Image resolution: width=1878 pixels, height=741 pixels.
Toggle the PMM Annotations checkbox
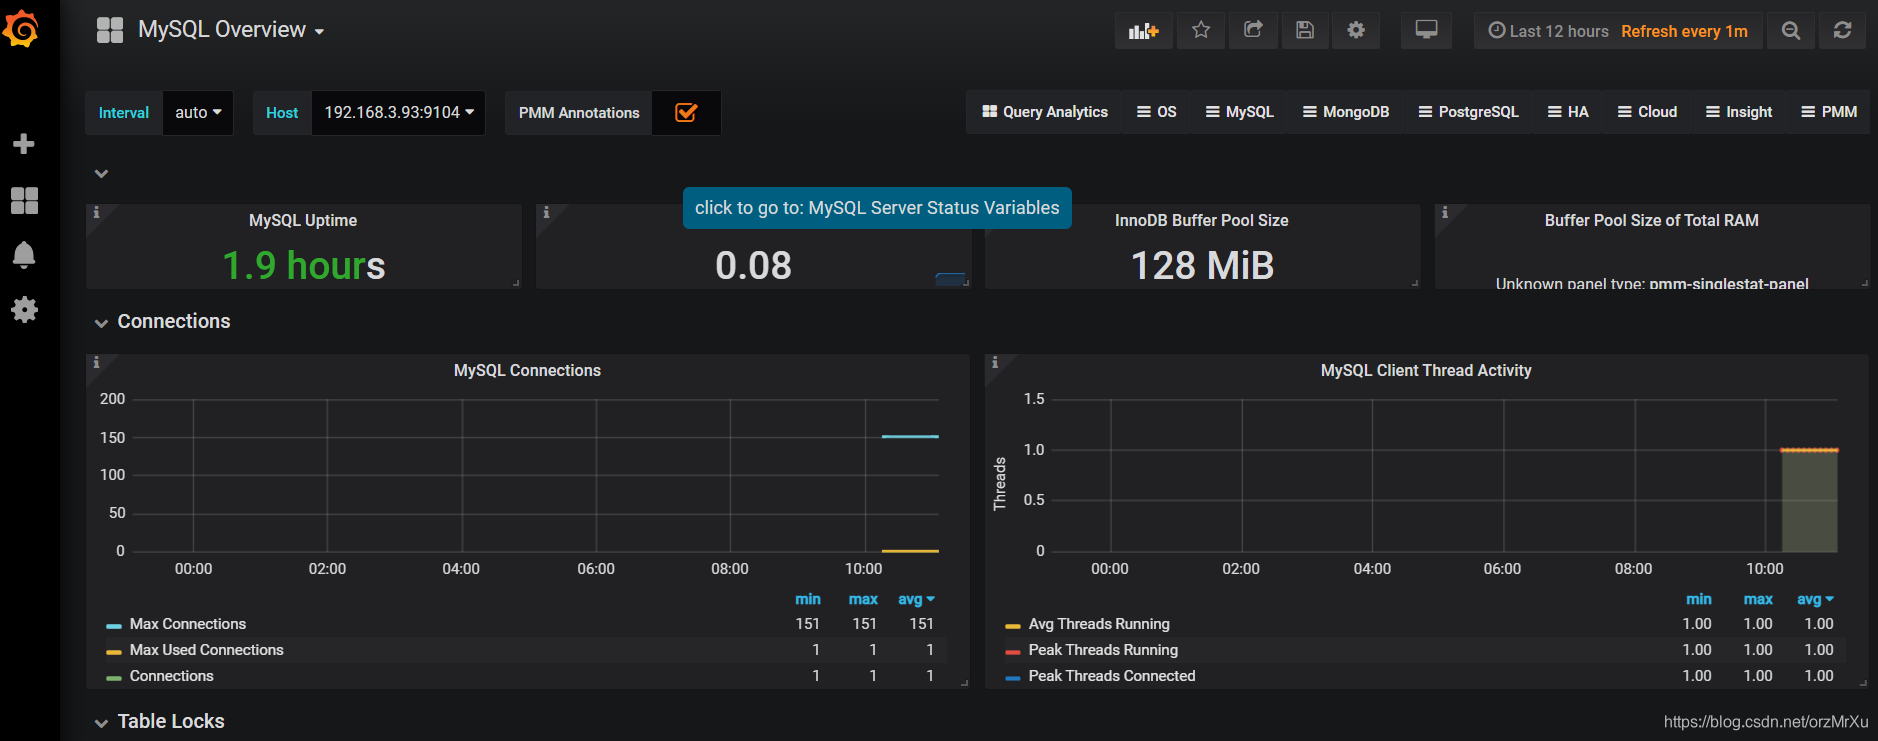[686, 113]
